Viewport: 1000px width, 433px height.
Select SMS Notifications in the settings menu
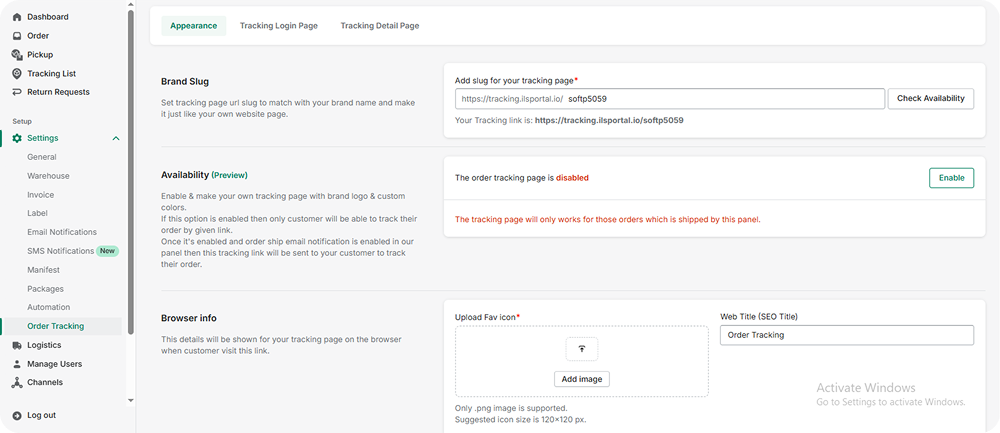pos(61,251)
